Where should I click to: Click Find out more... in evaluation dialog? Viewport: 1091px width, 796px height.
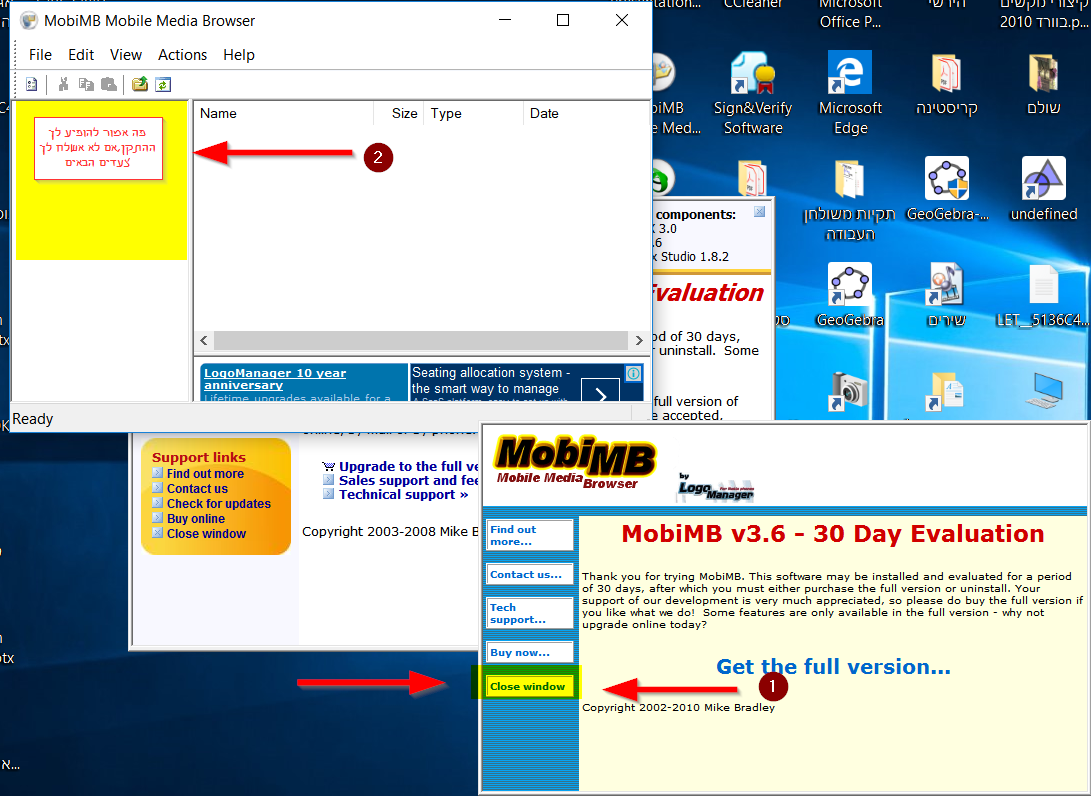(x=529, y=535)
